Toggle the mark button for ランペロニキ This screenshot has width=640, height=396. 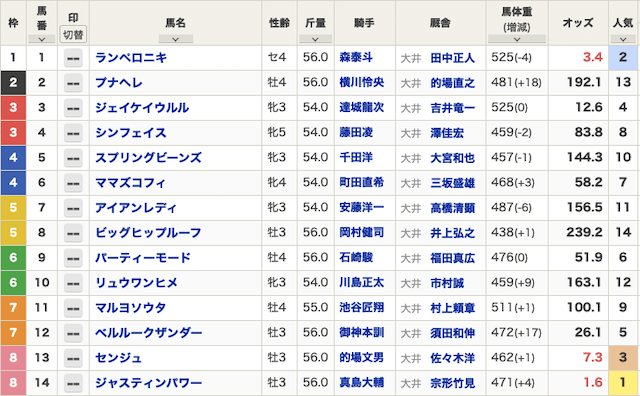click(73, 58)
